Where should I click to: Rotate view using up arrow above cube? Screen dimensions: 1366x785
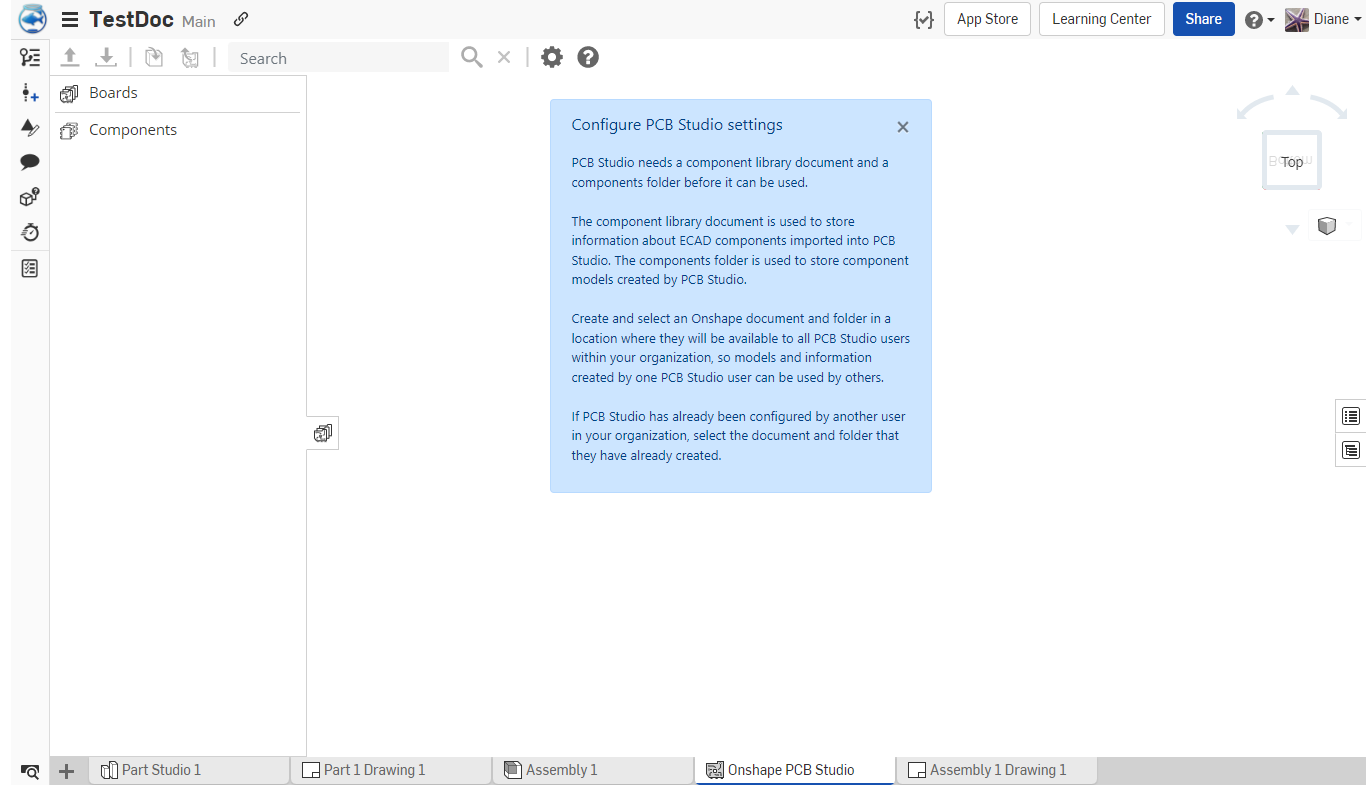point(1292,91)
